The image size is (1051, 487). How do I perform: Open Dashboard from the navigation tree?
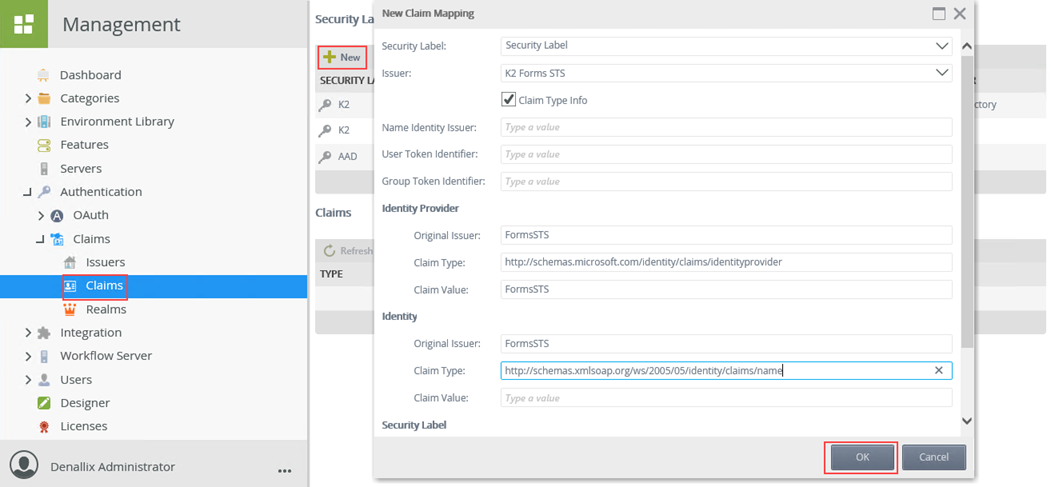click(x=90, y=75)
